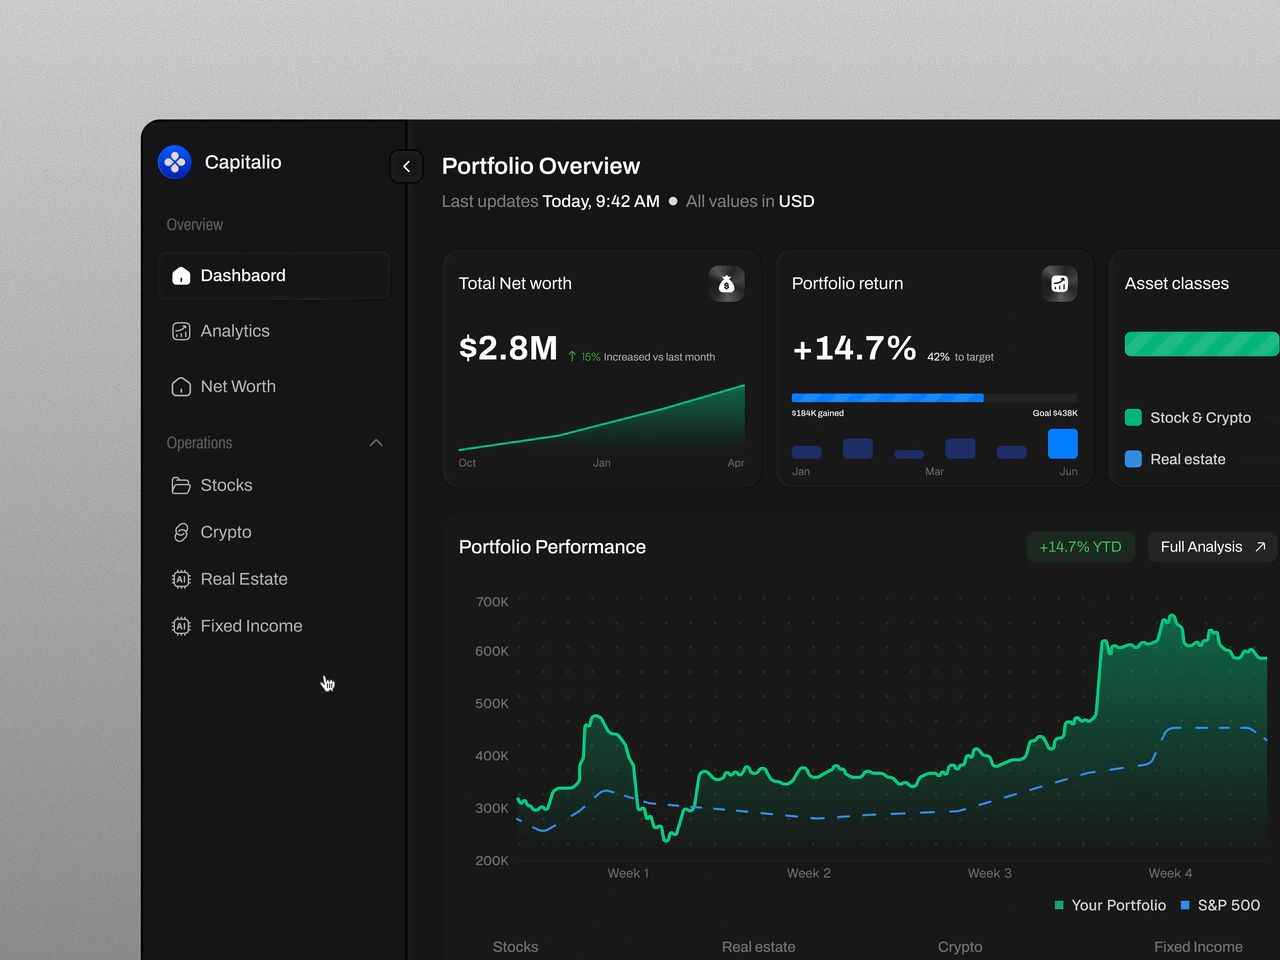The image size is (1280, 960).
Task: Click the Stocks folder icon
Action: pos(181,485)
